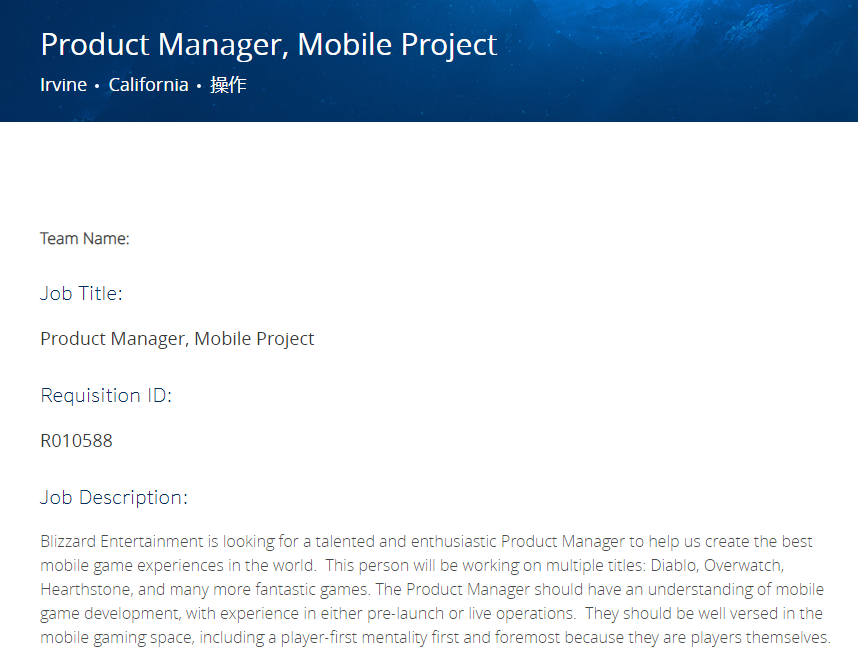The height and width of the screenshot is (660, 858).
Task: Click the word Diablo in the description
Action: point(675,565)
